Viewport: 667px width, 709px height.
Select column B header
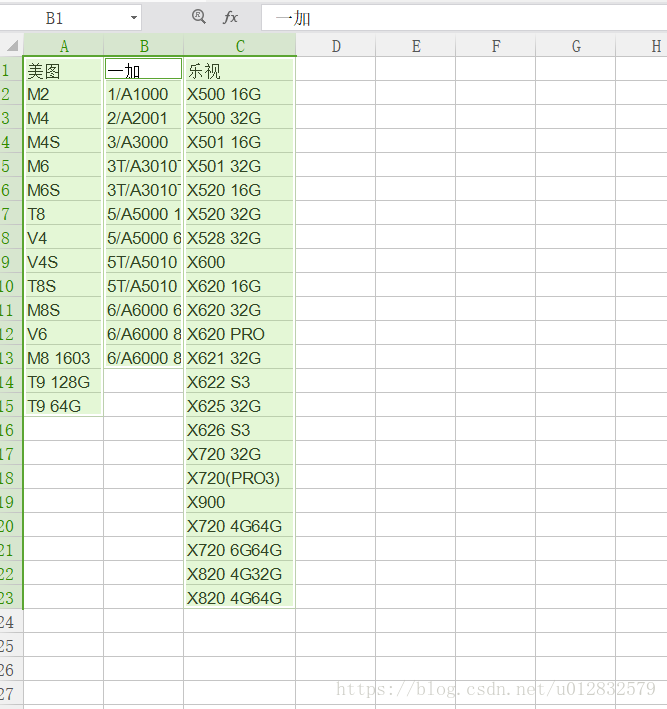tap(144, 46)
